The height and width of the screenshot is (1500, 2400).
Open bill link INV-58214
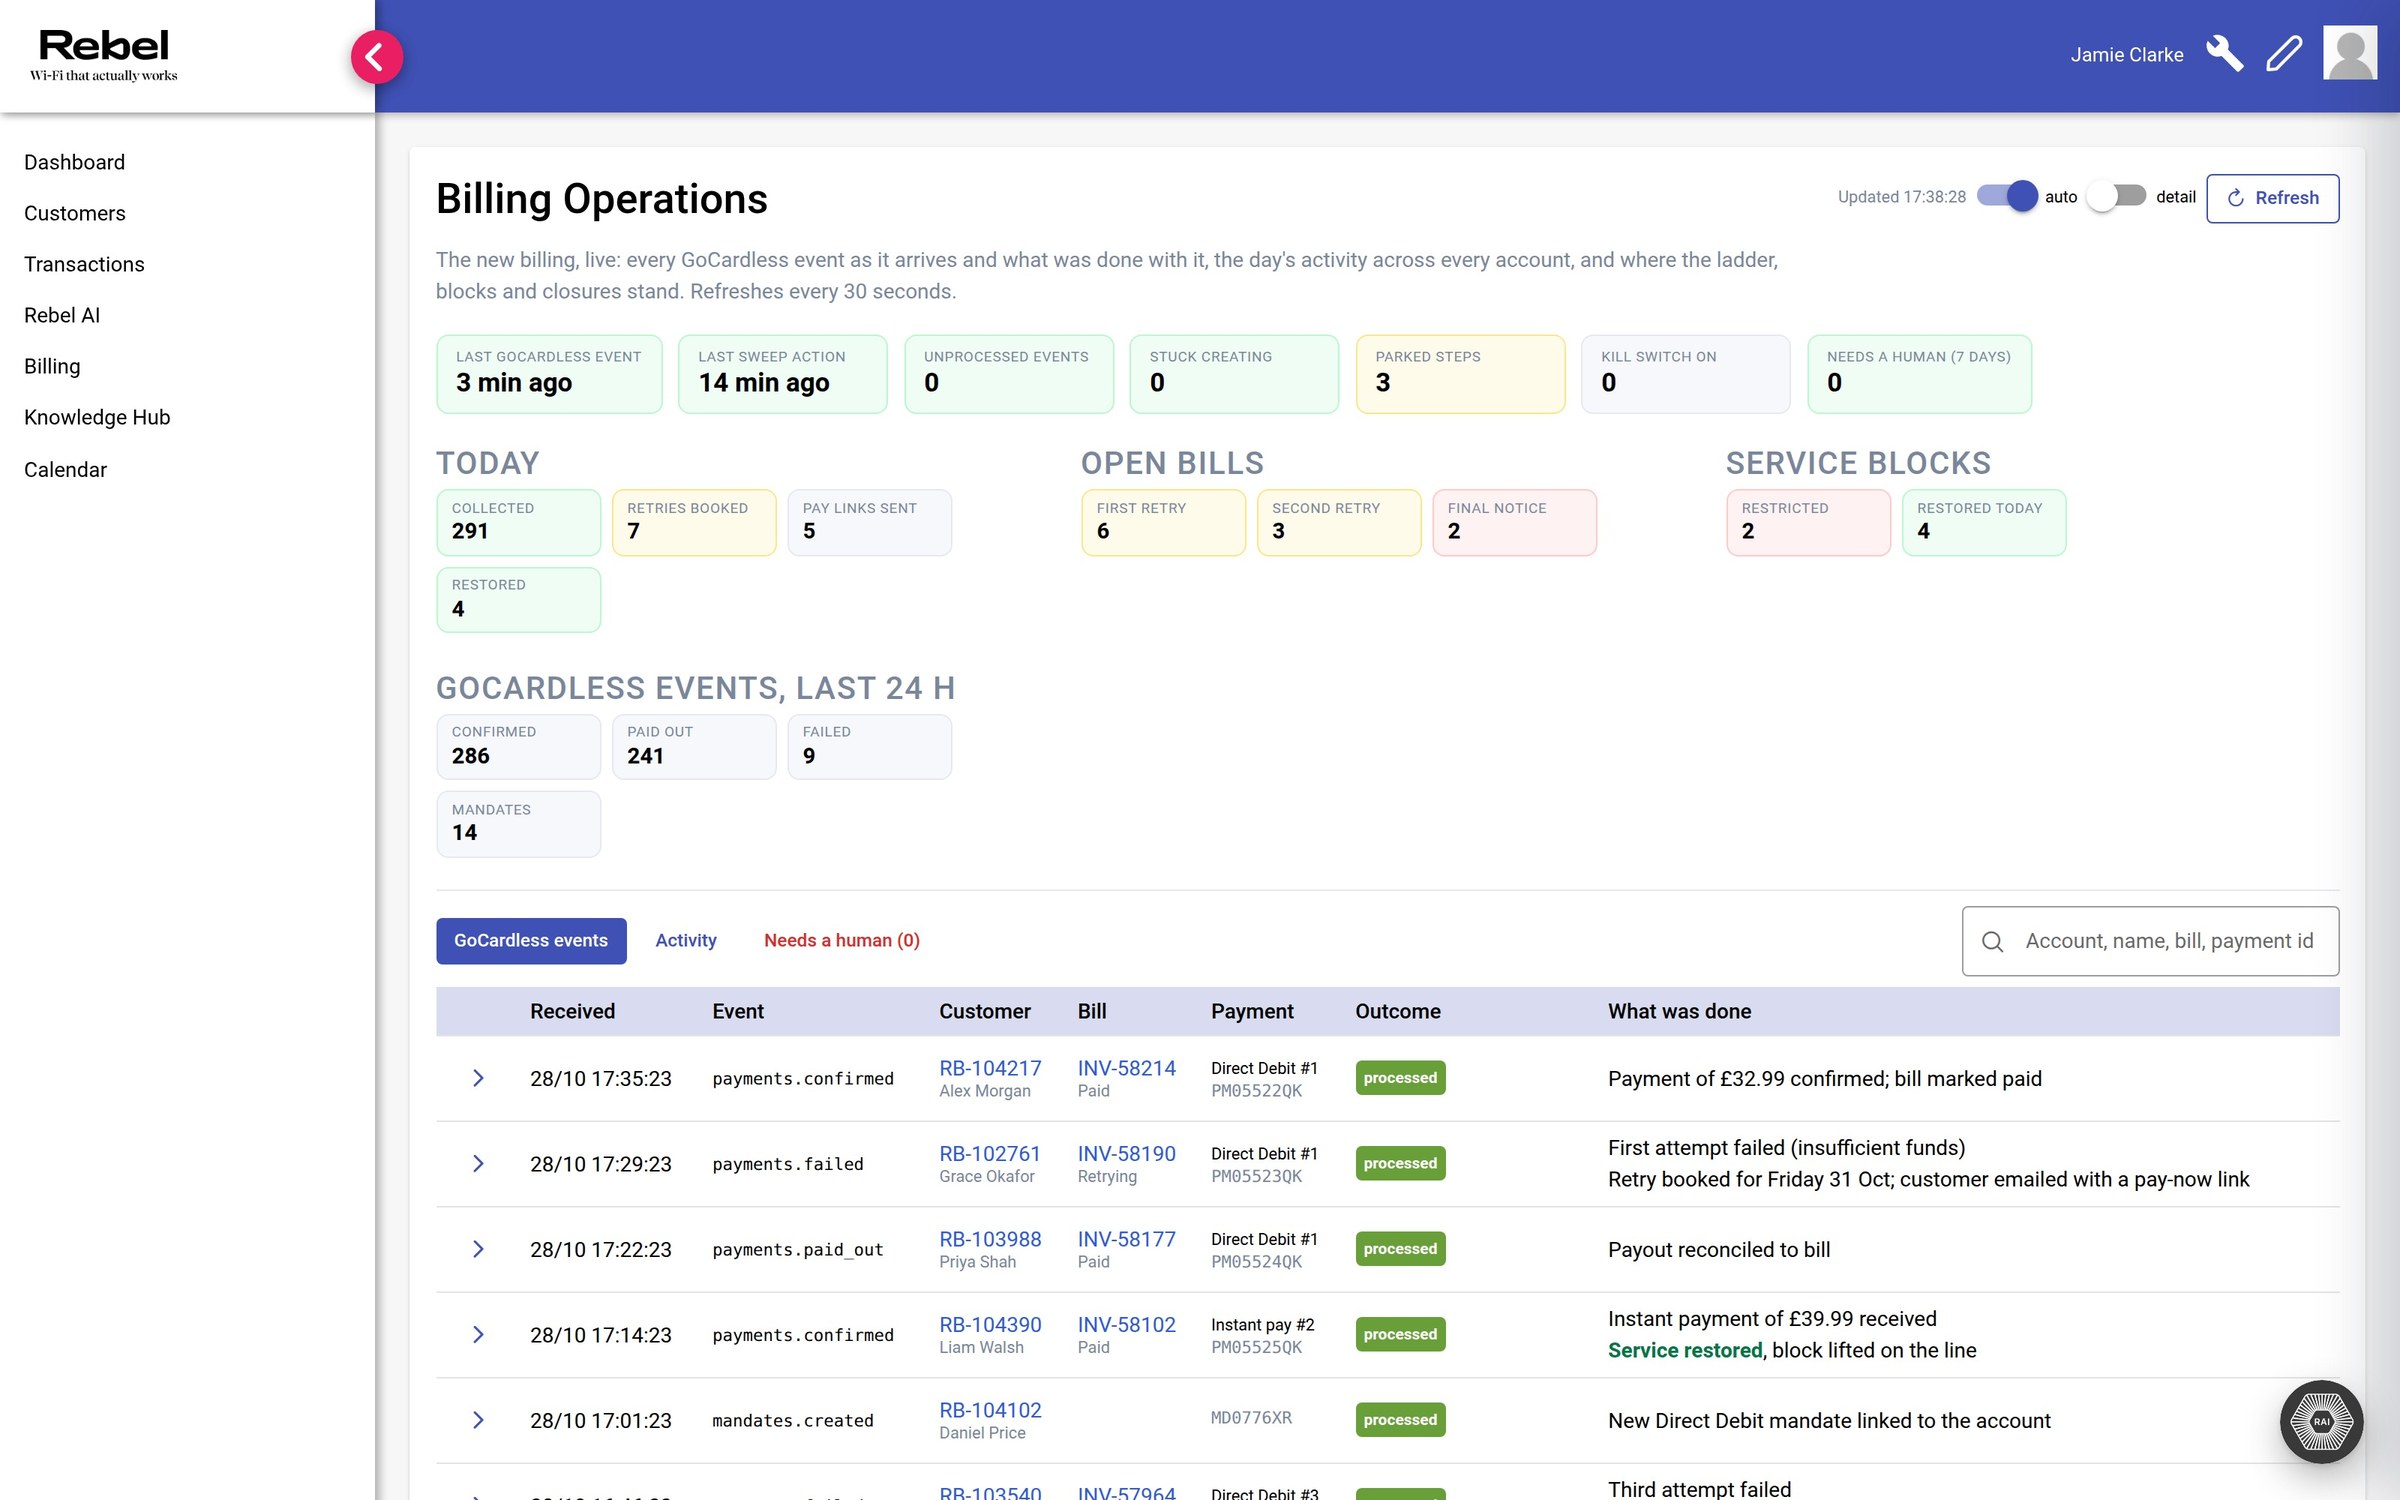(1126, 1068)
